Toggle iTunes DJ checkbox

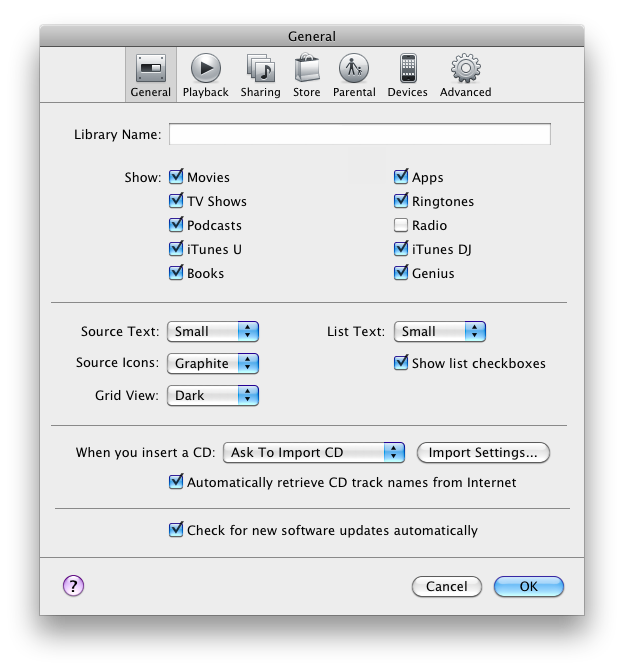pos(401,248)
